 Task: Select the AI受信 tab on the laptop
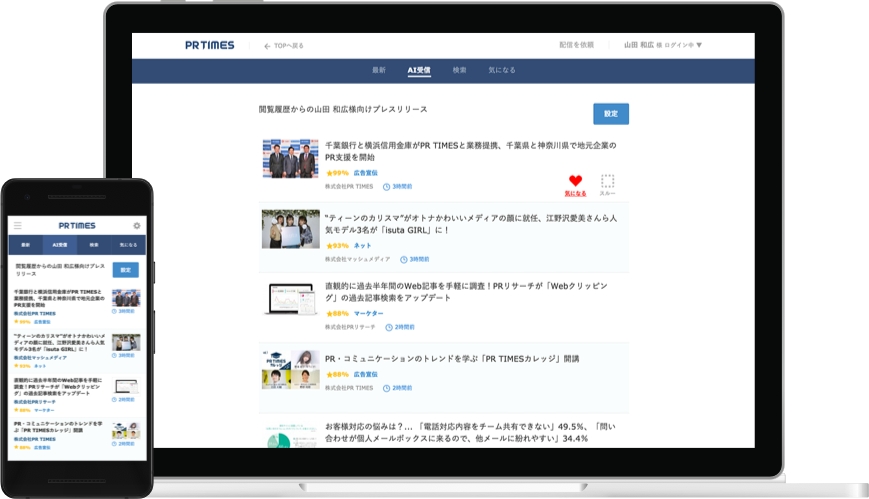coord(419,70)
